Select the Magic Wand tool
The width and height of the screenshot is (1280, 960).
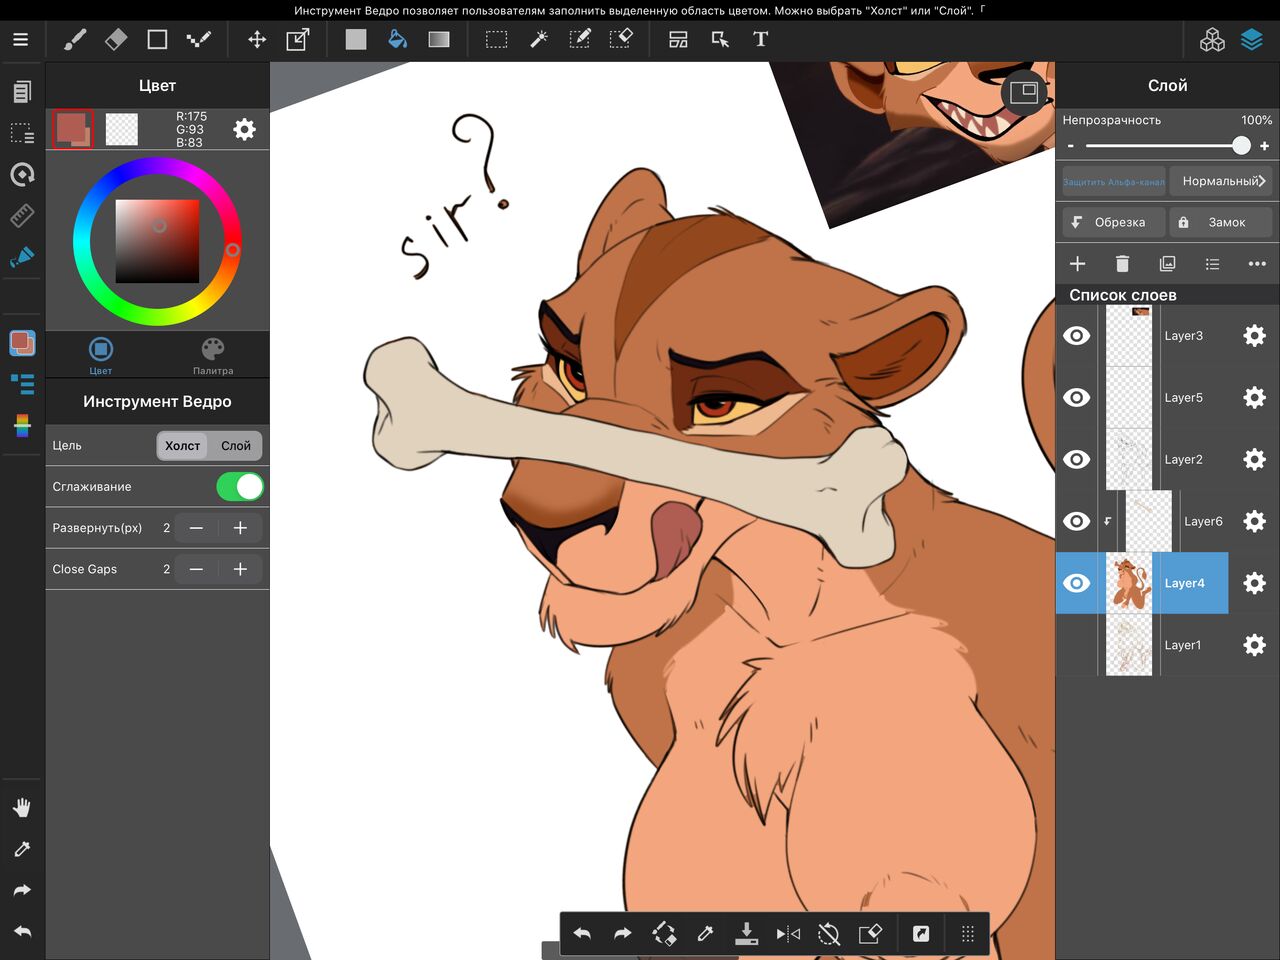[538, 39]
